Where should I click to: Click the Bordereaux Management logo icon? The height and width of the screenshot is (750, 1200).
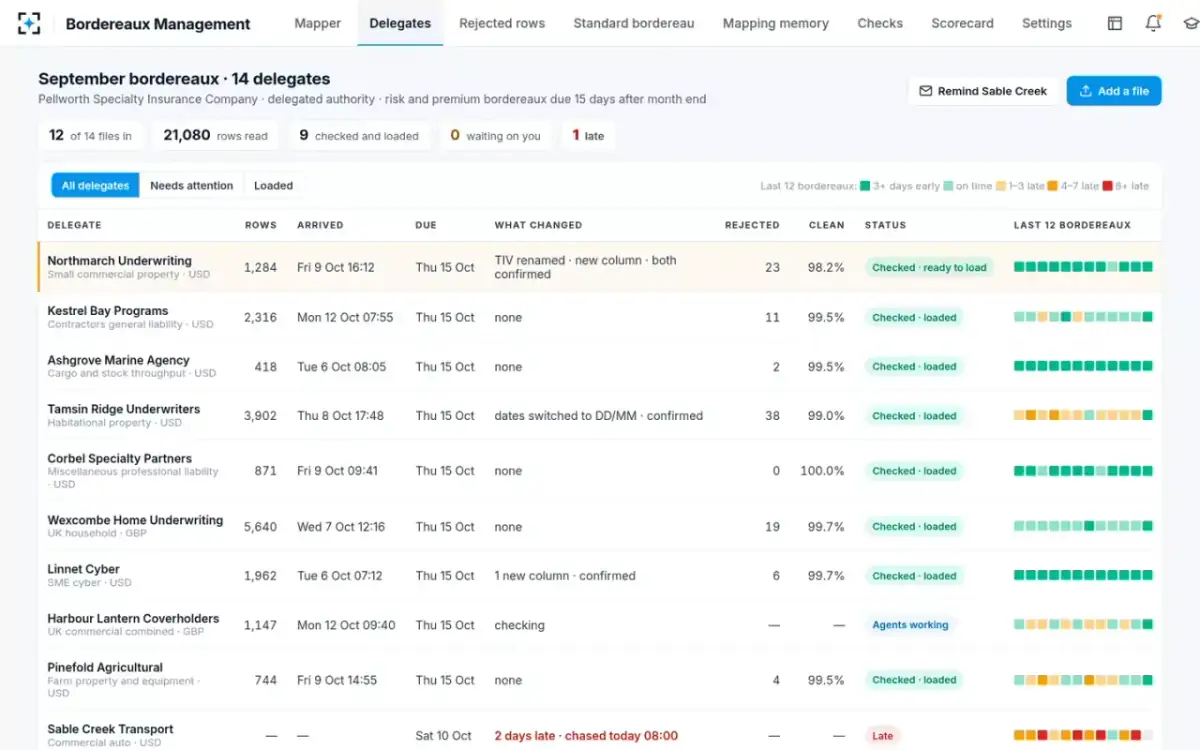point(29,23)
